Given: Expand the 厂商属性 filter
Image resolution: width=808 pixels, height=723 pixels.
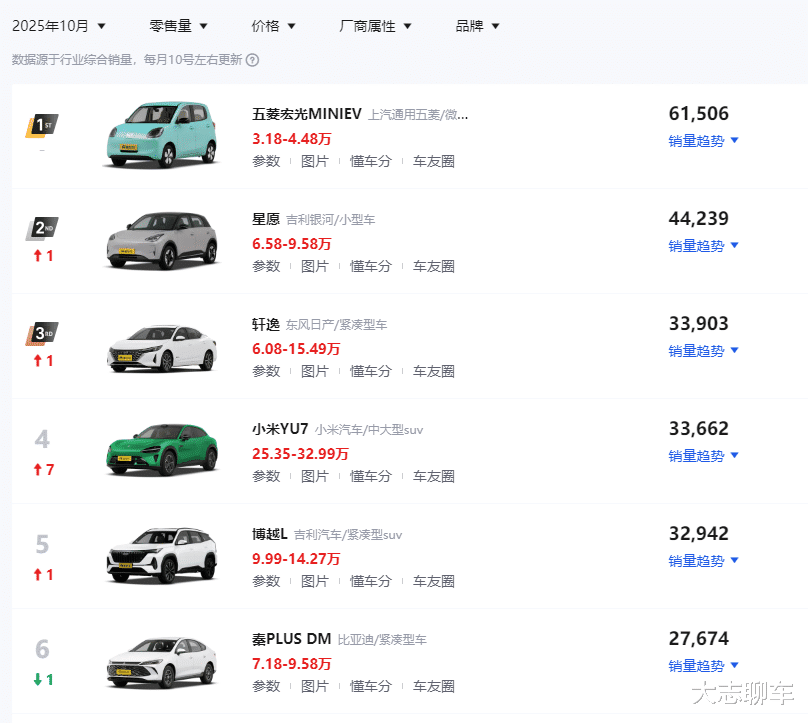Looking at the screenshot, I should [x=375, y=26].
